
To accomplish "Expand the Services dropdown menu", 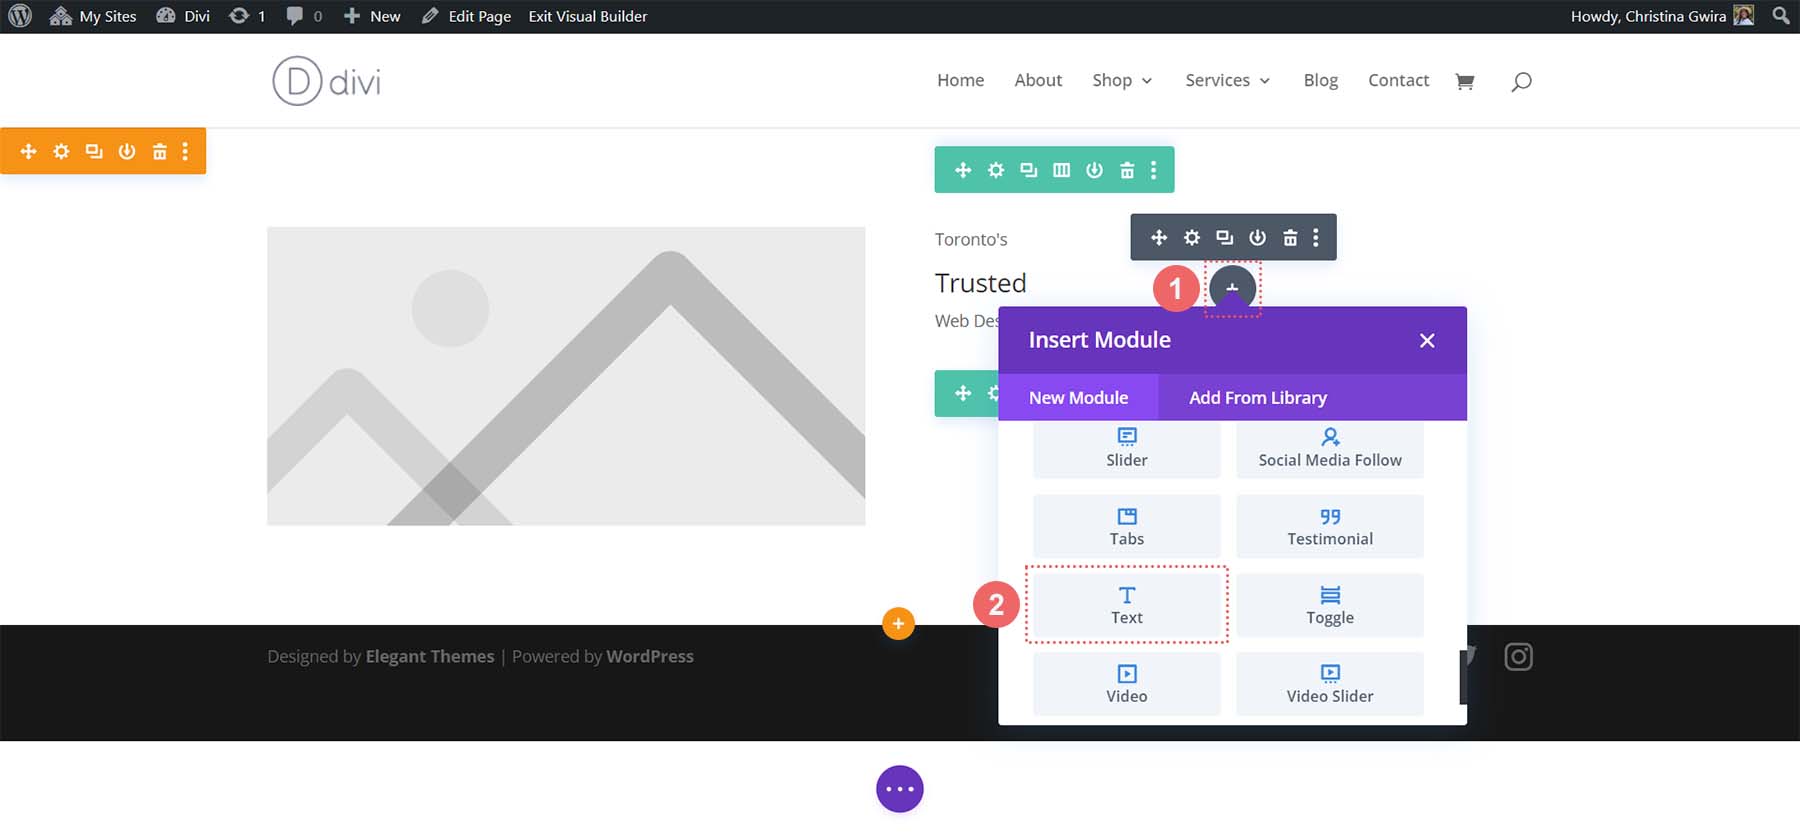I will [1227, 80].
